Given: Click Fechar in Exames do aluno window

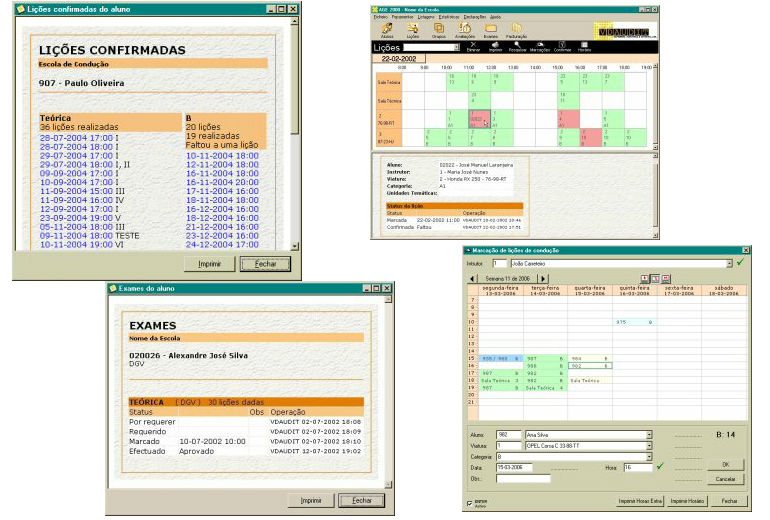Looking at the screenshot, I should point(361,500).
